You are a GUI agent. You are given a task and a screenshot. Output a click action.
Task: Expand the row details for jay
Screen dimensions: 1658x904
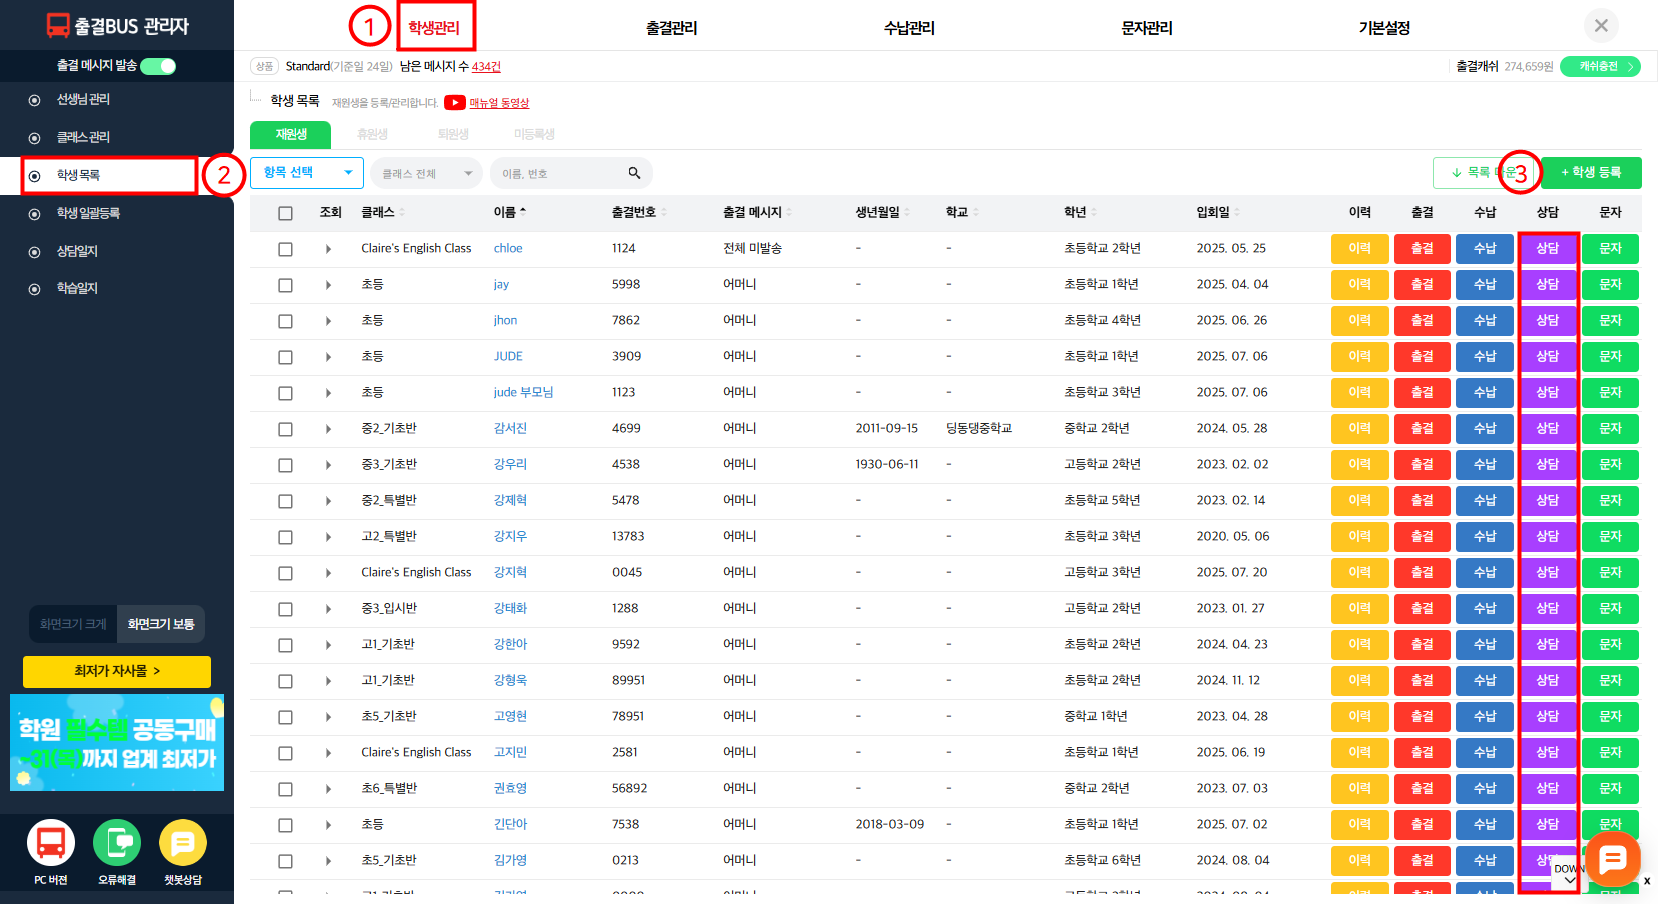coord(328,285)
